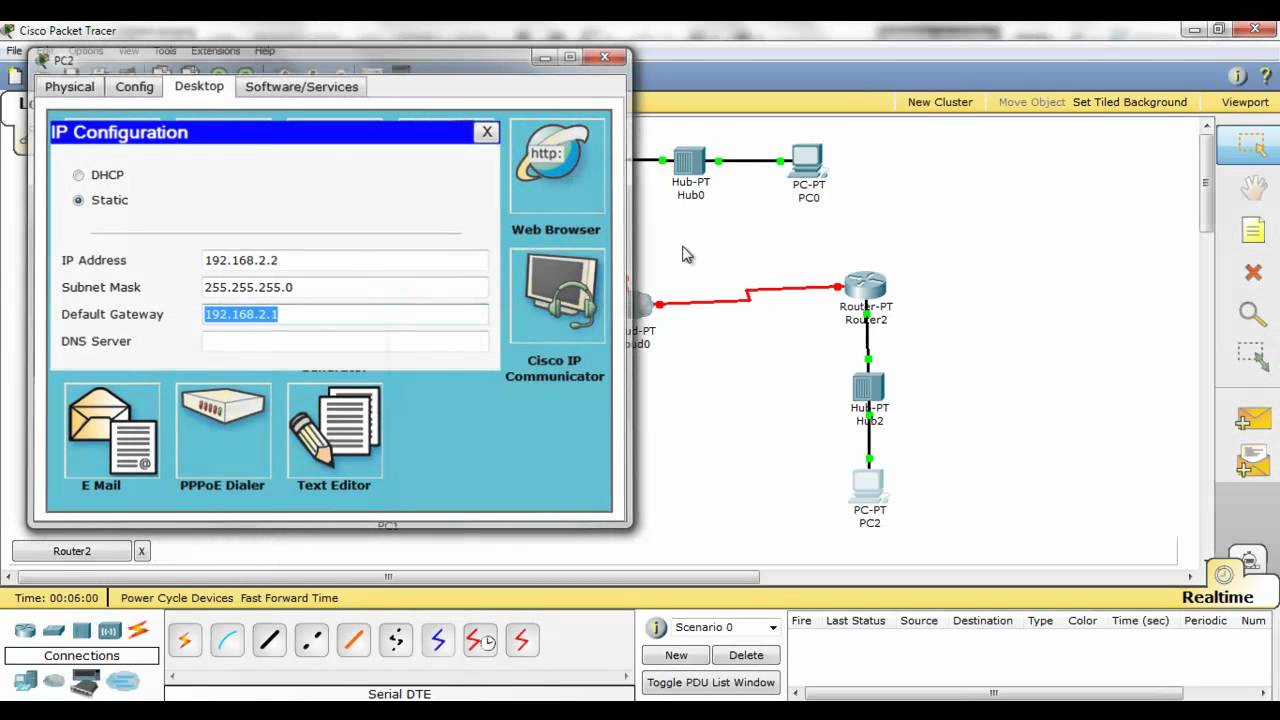Open the Web Browser desktop app
This screenshot has width=1280, height=720.
[556, 166]
